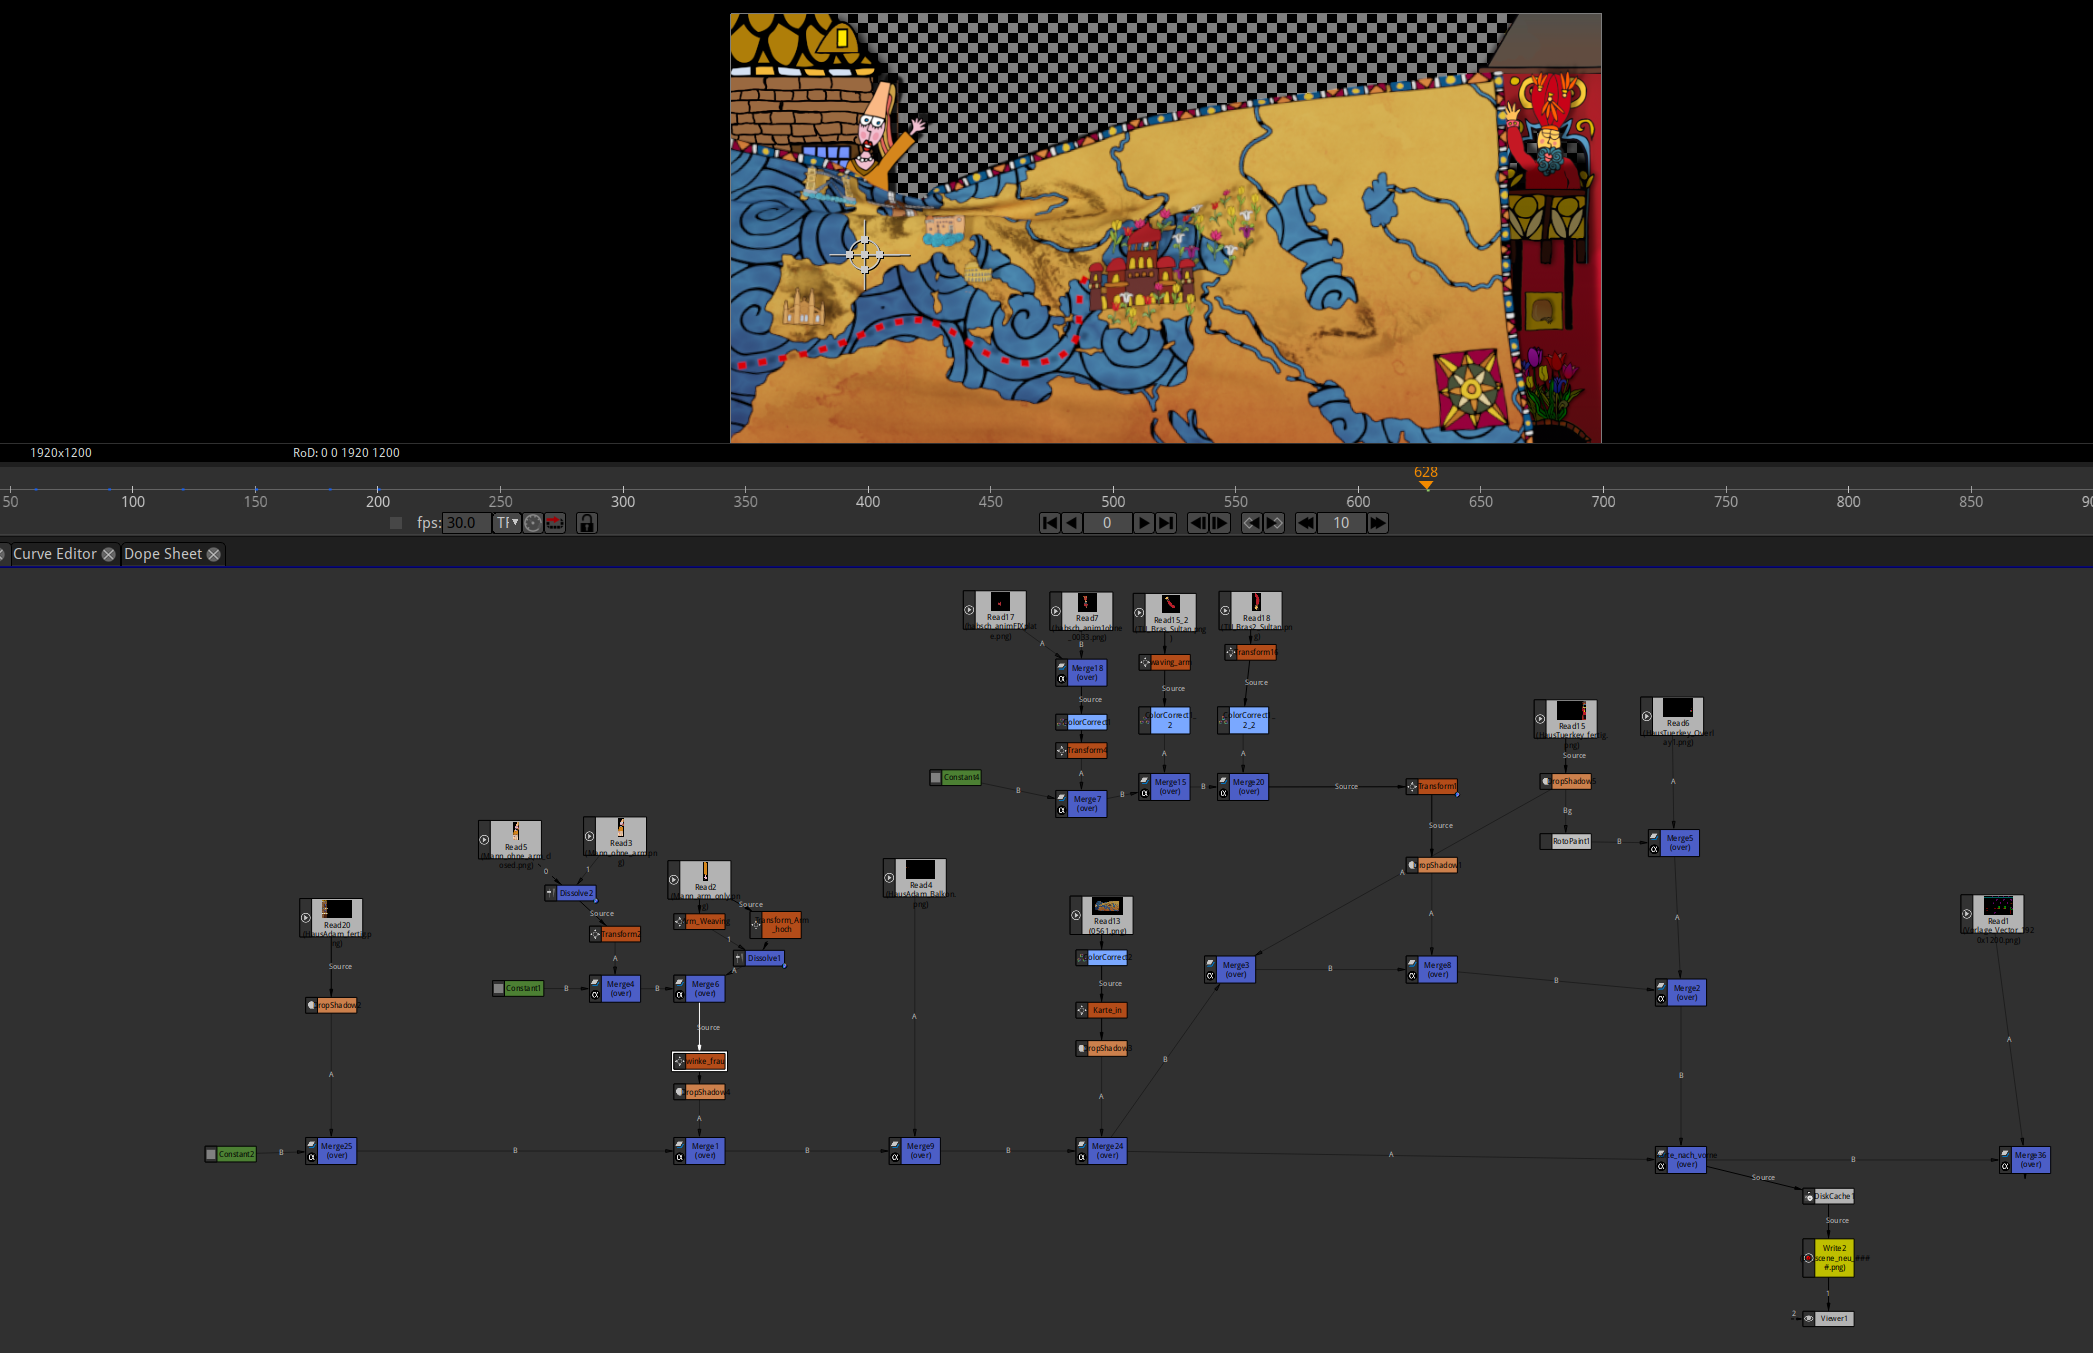This screenshot has height=1353, width=2093.
Task: Enable the checkbox beside fps
Action: point(396,523)
